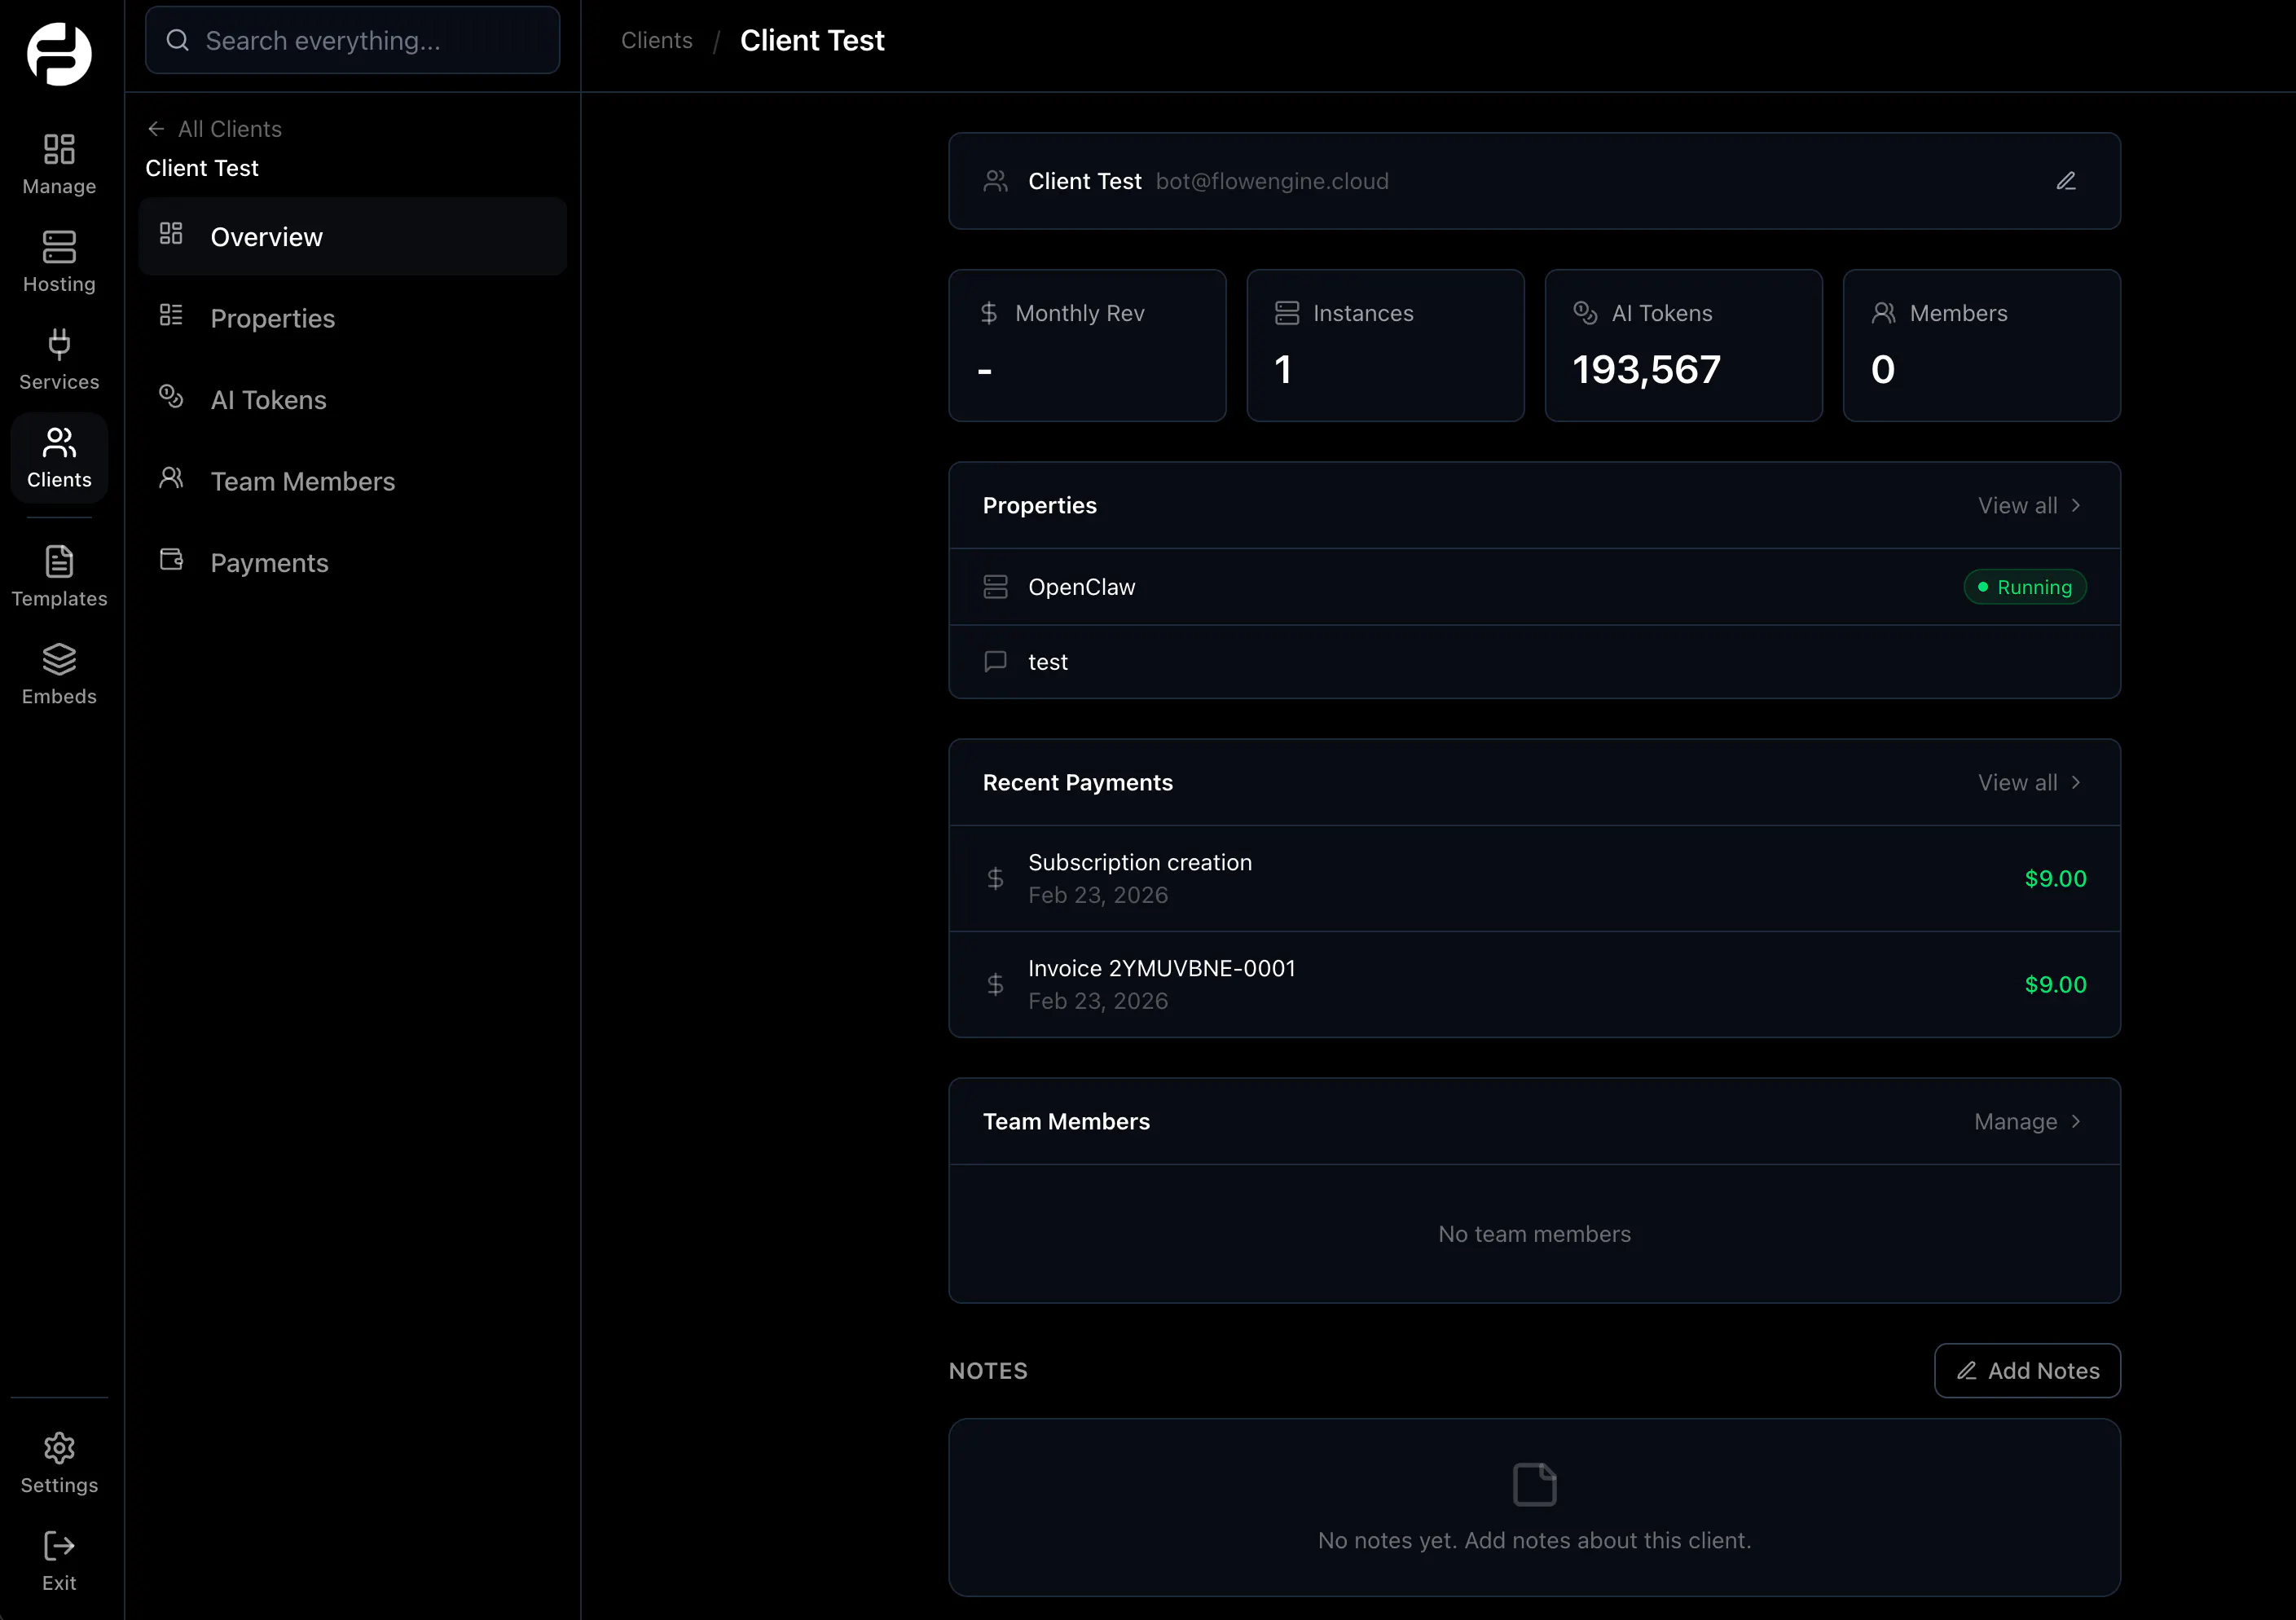Click the bot@flowengine.cloud email

(x=1272, y=181)
